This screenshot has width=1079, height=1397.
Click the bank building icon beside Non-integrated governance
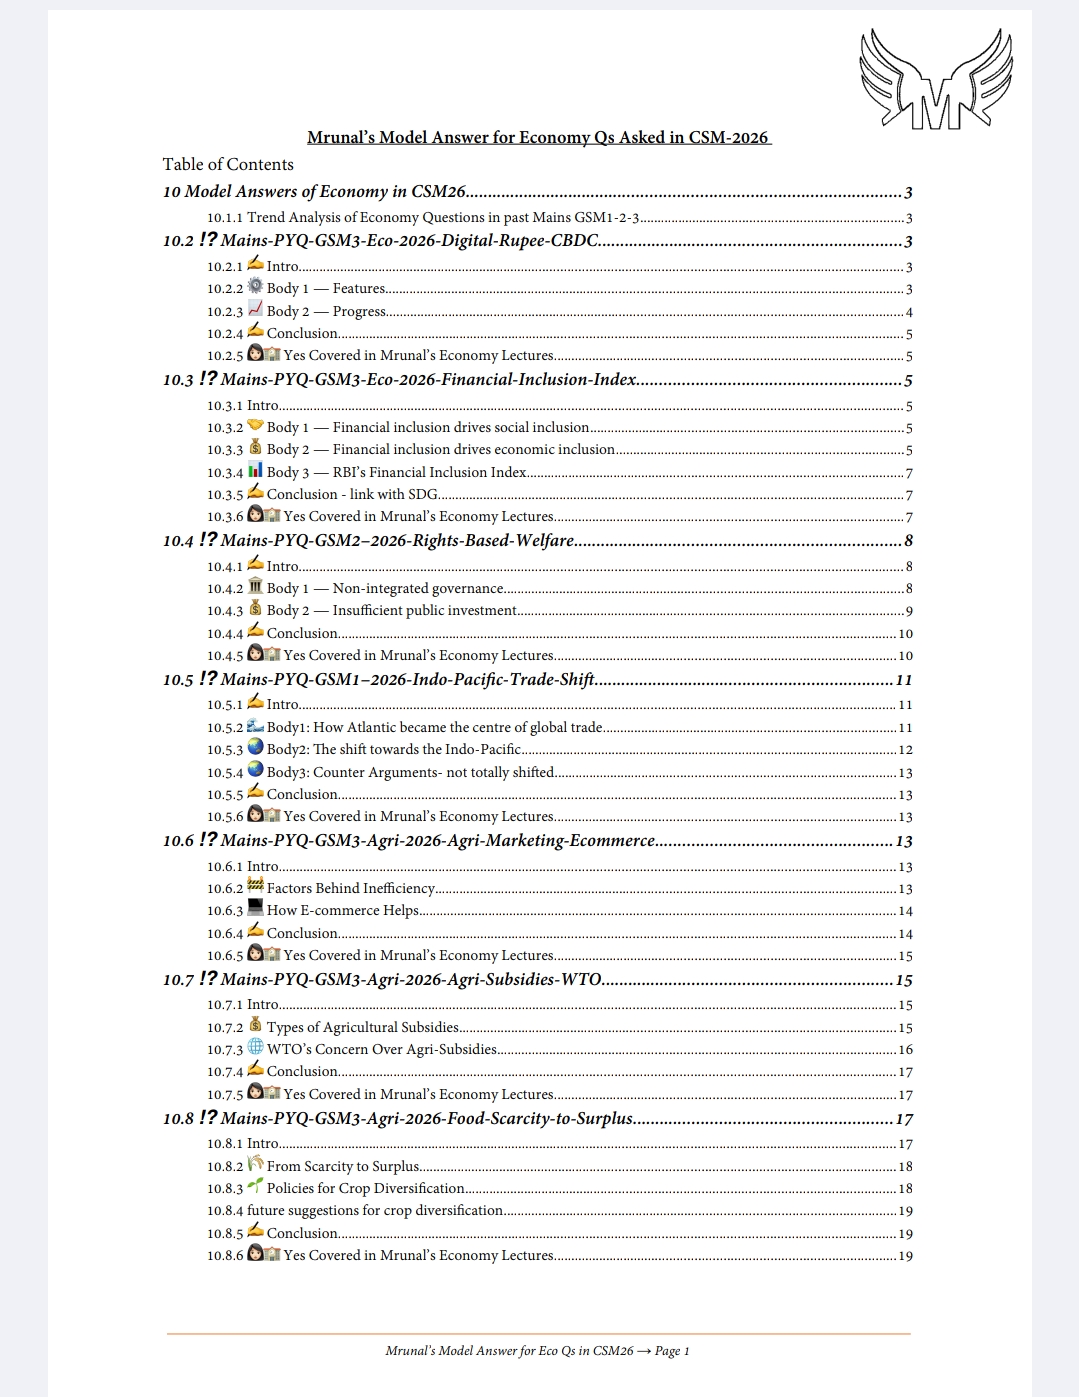tap(255, 586)
